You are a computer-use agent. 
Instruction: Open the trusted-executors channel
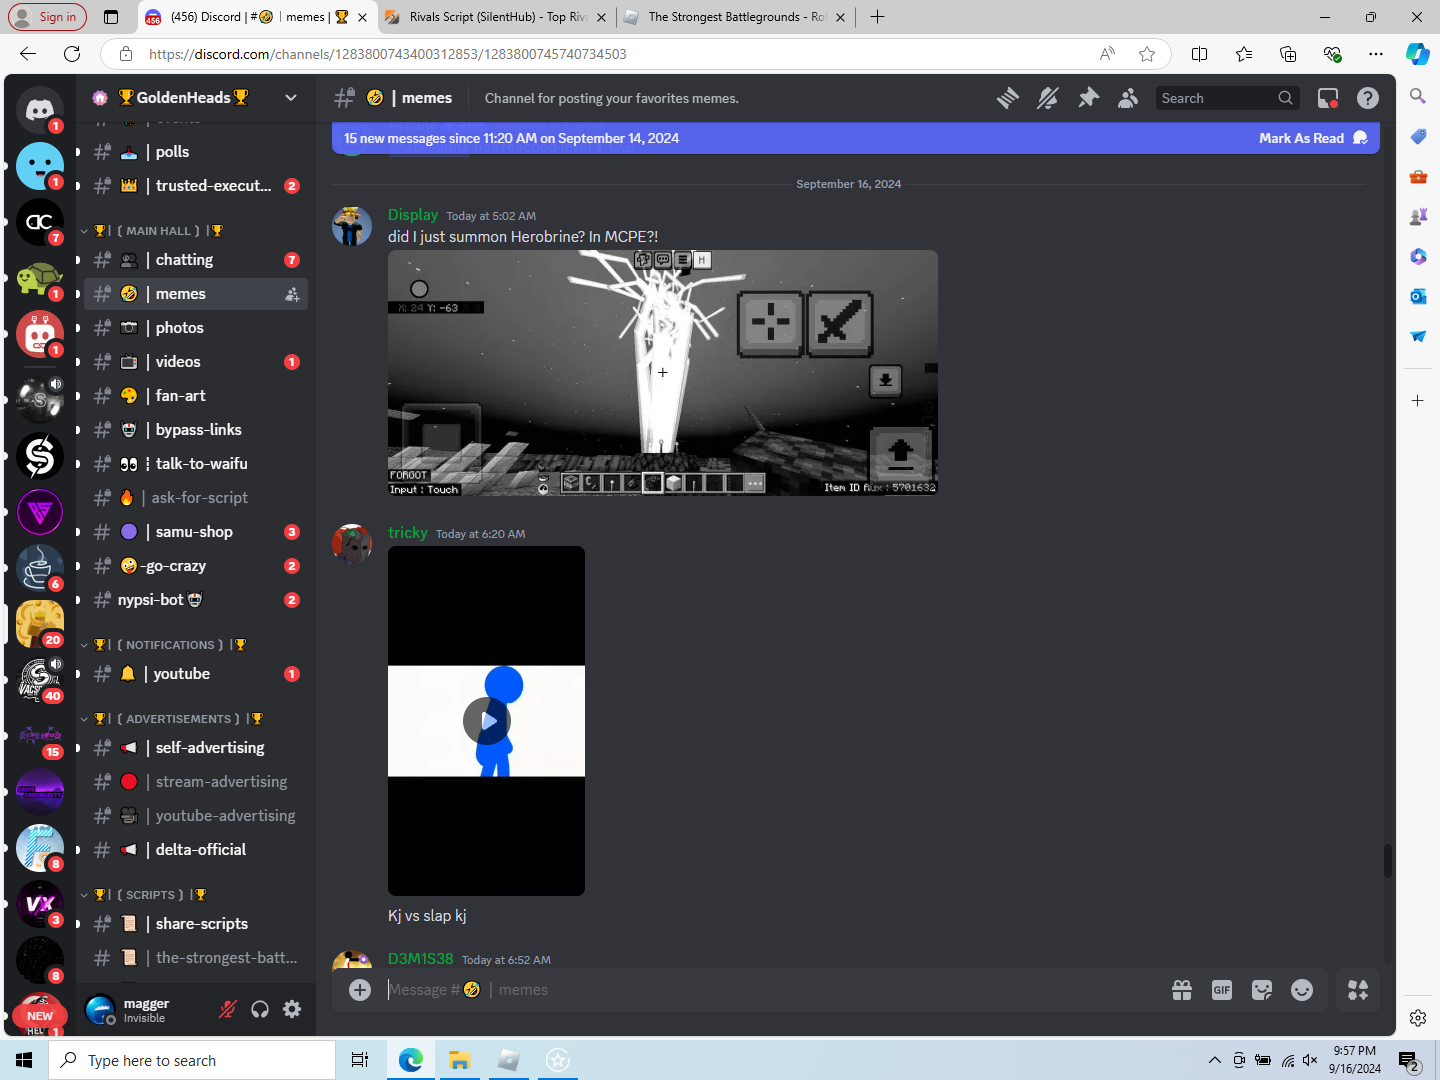coord(196,186)
